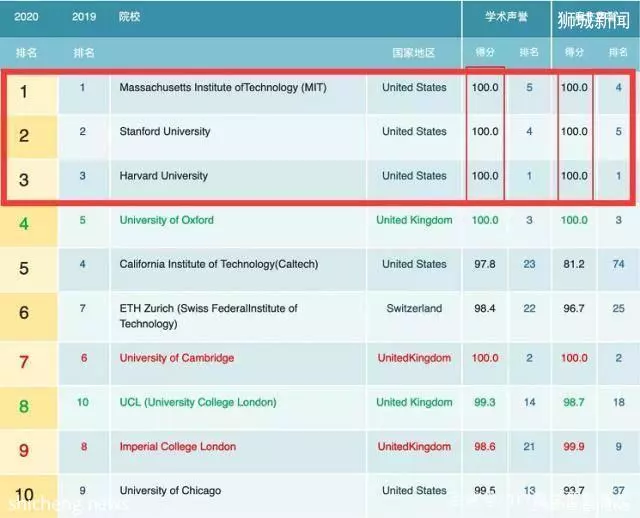Click the 院校 column header
Image resolution: width=640 pixels, height=518 pixels.
(129, 17)
